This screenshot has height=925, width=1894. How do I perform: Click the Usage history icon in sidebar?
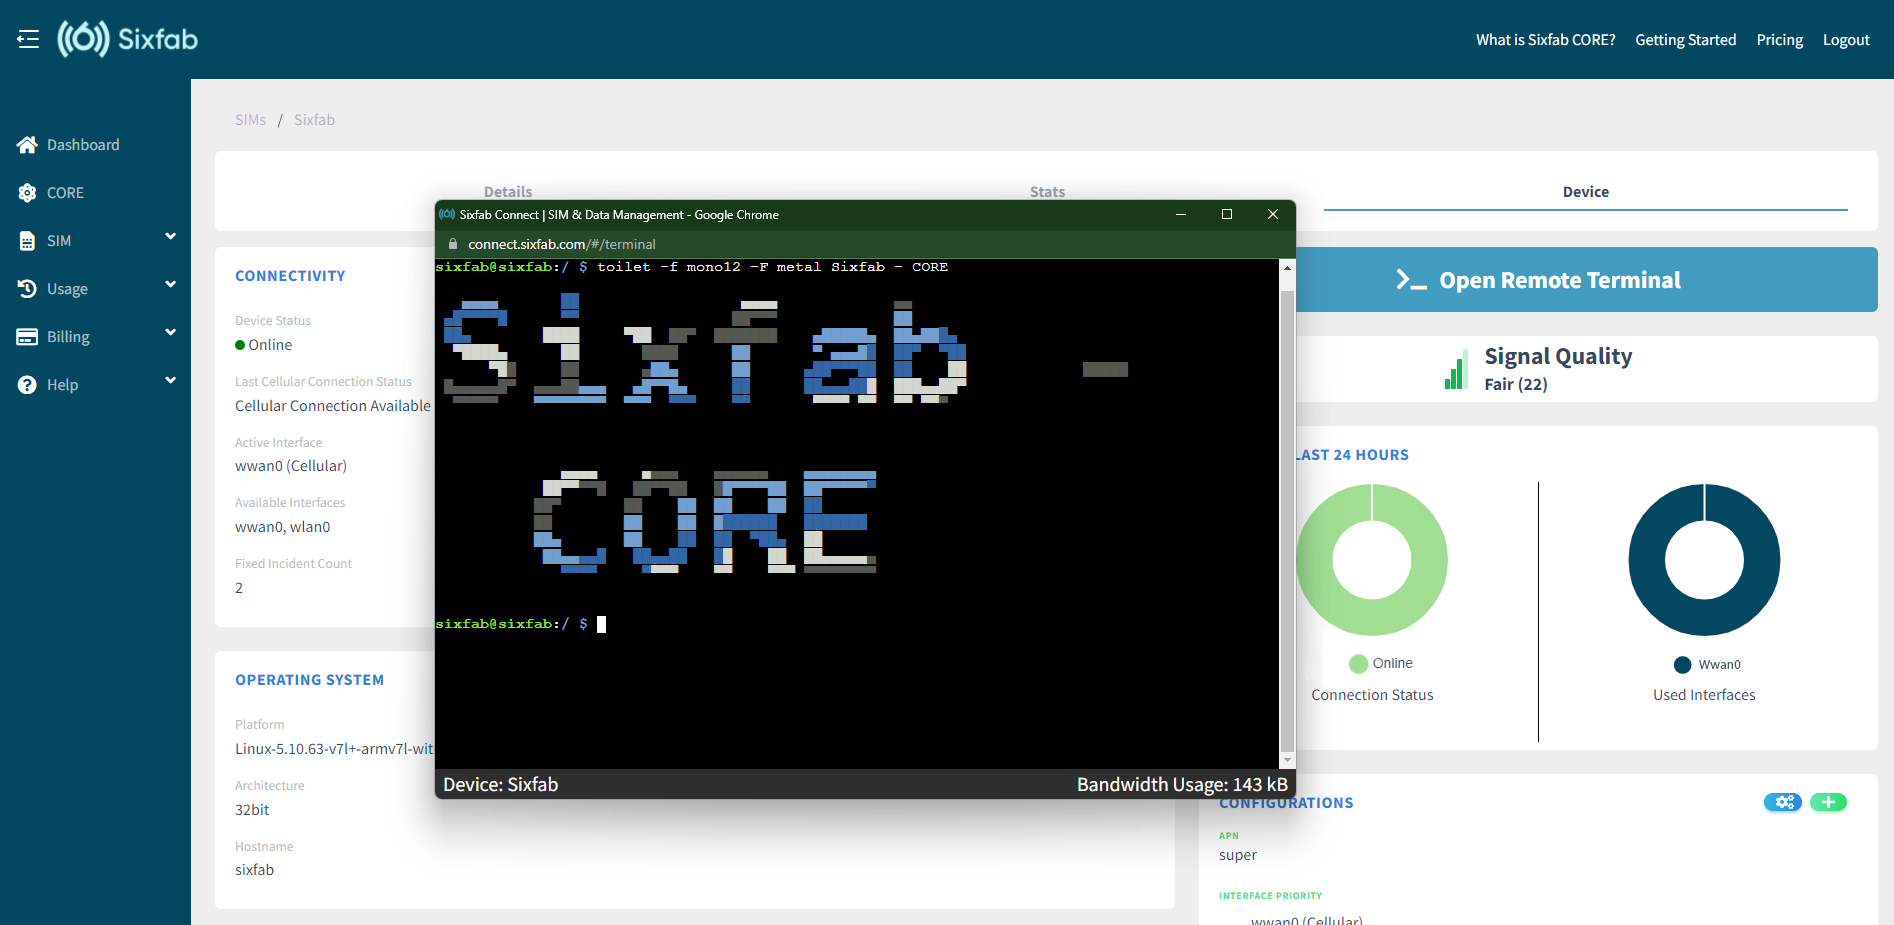27,289
